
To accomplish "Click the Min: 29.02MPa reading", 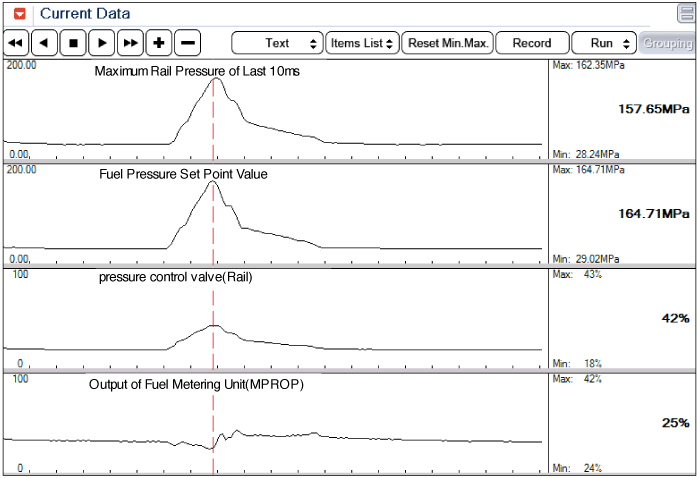I will pos(586,259).
